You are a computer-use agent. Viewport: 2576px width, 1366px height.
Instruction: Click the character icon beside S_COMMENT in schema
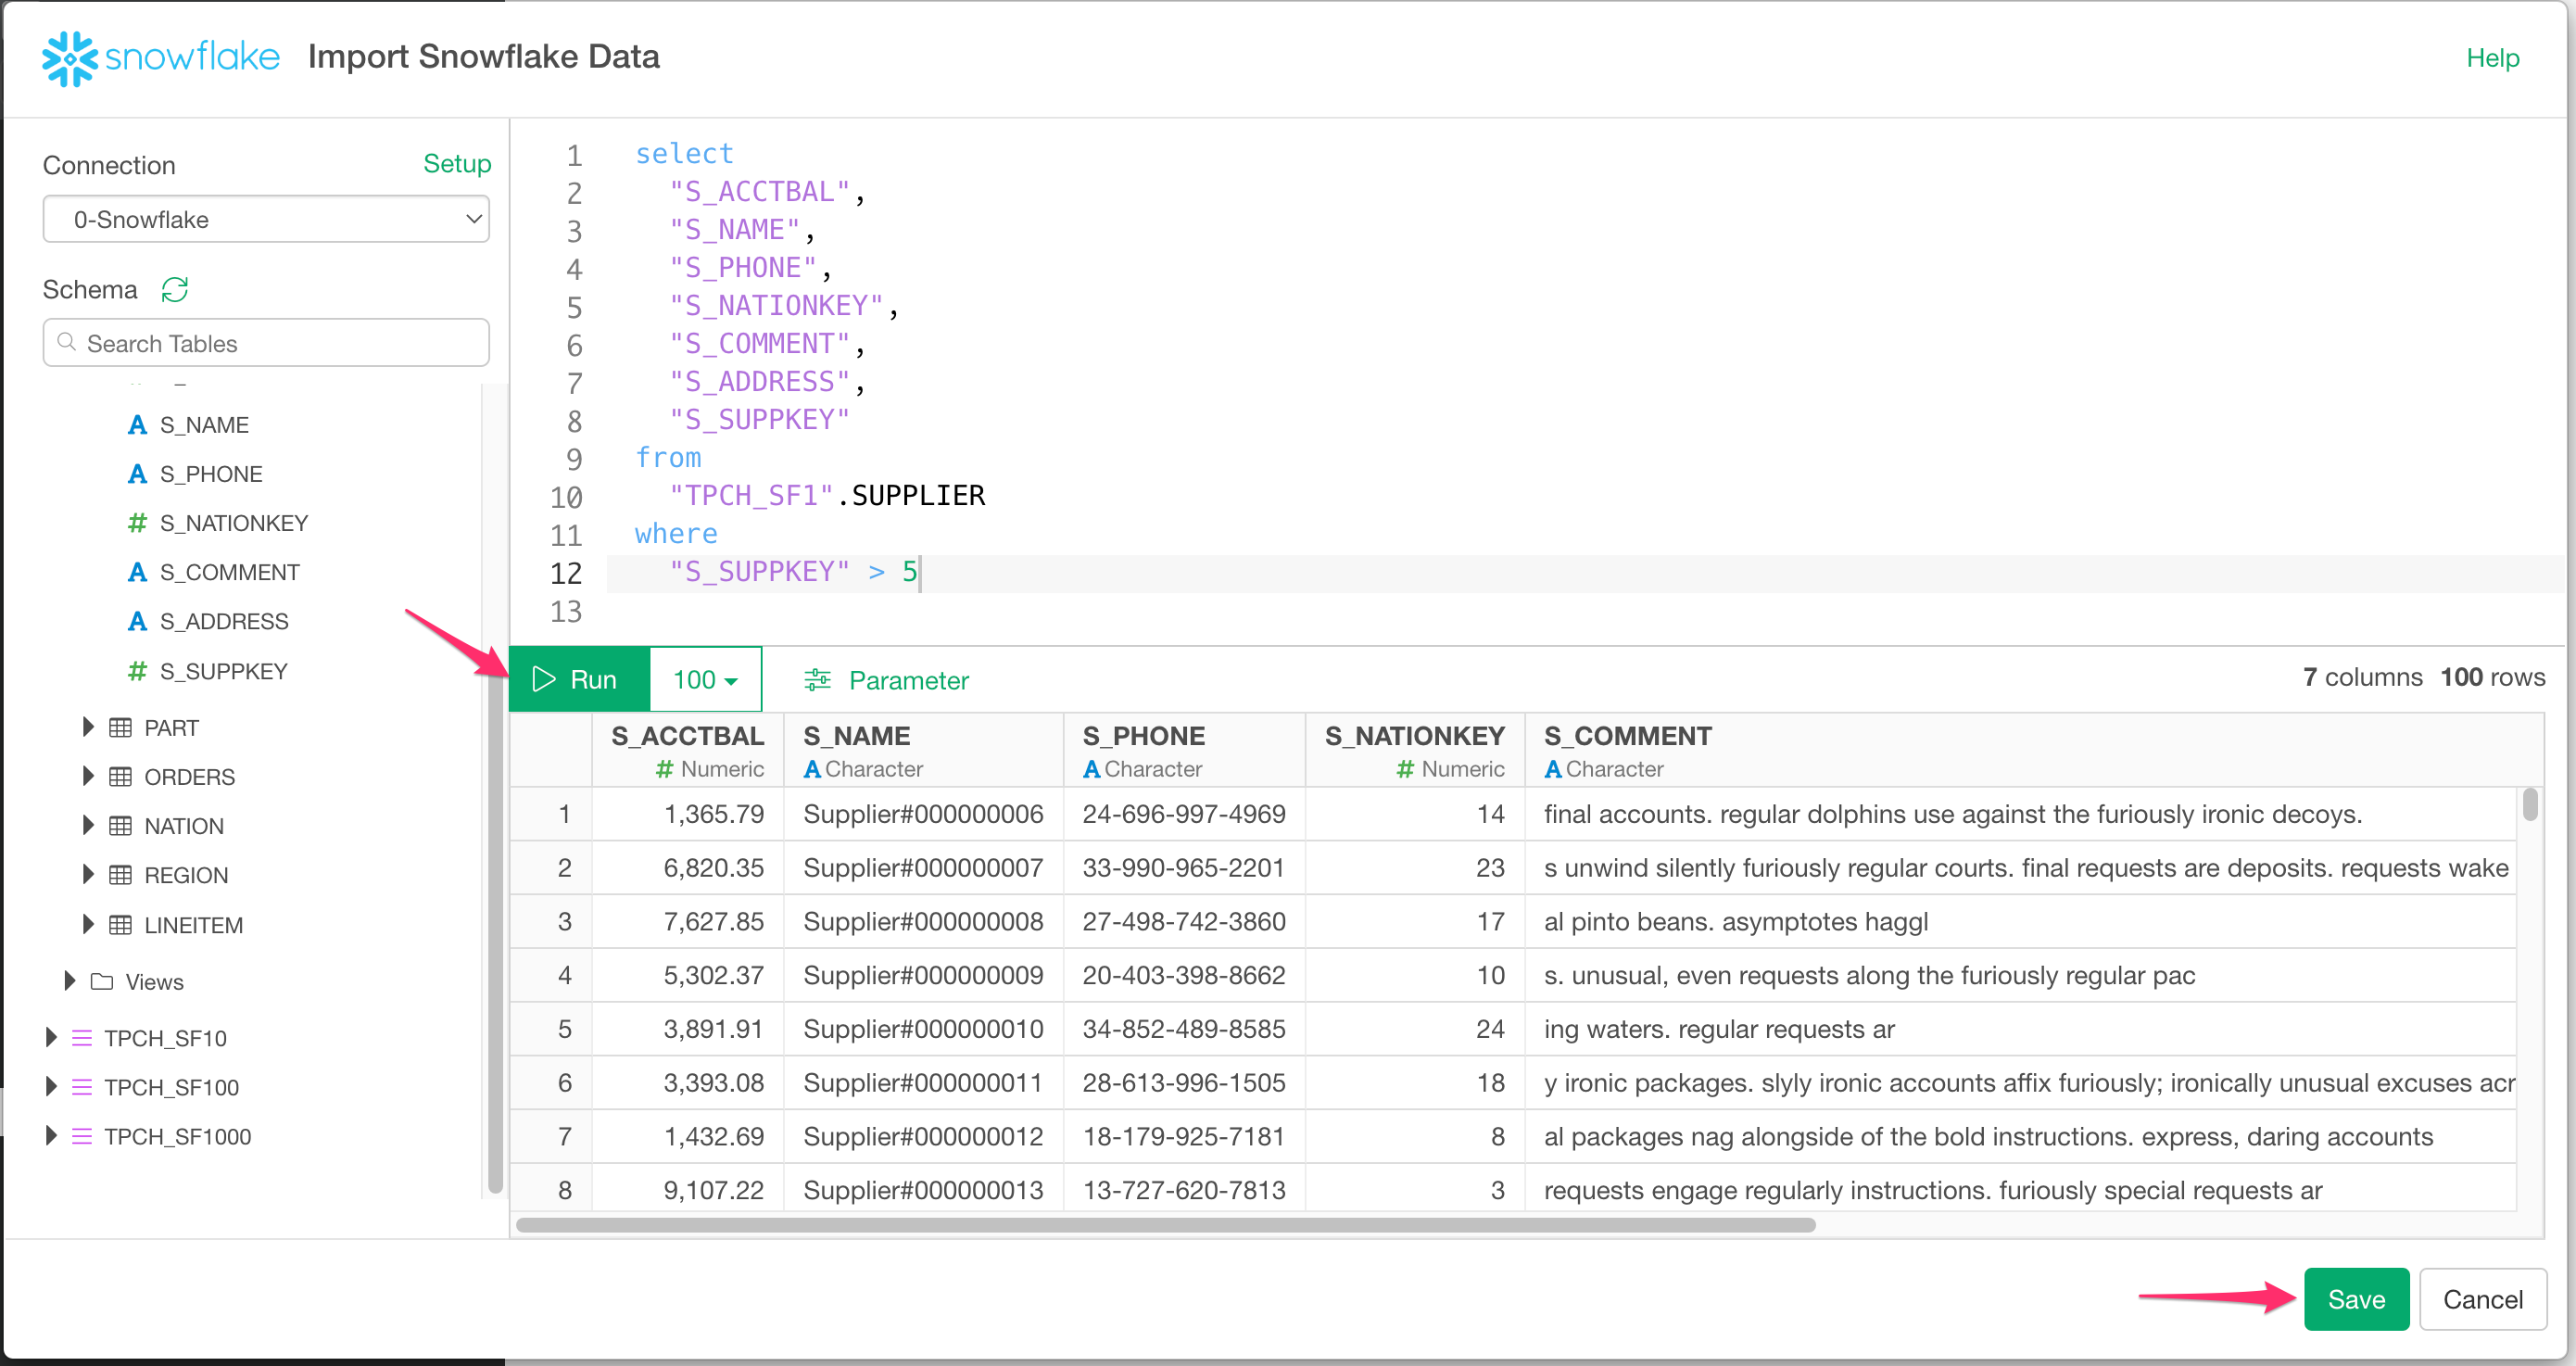pyautogui.click(x=137, y=572)
